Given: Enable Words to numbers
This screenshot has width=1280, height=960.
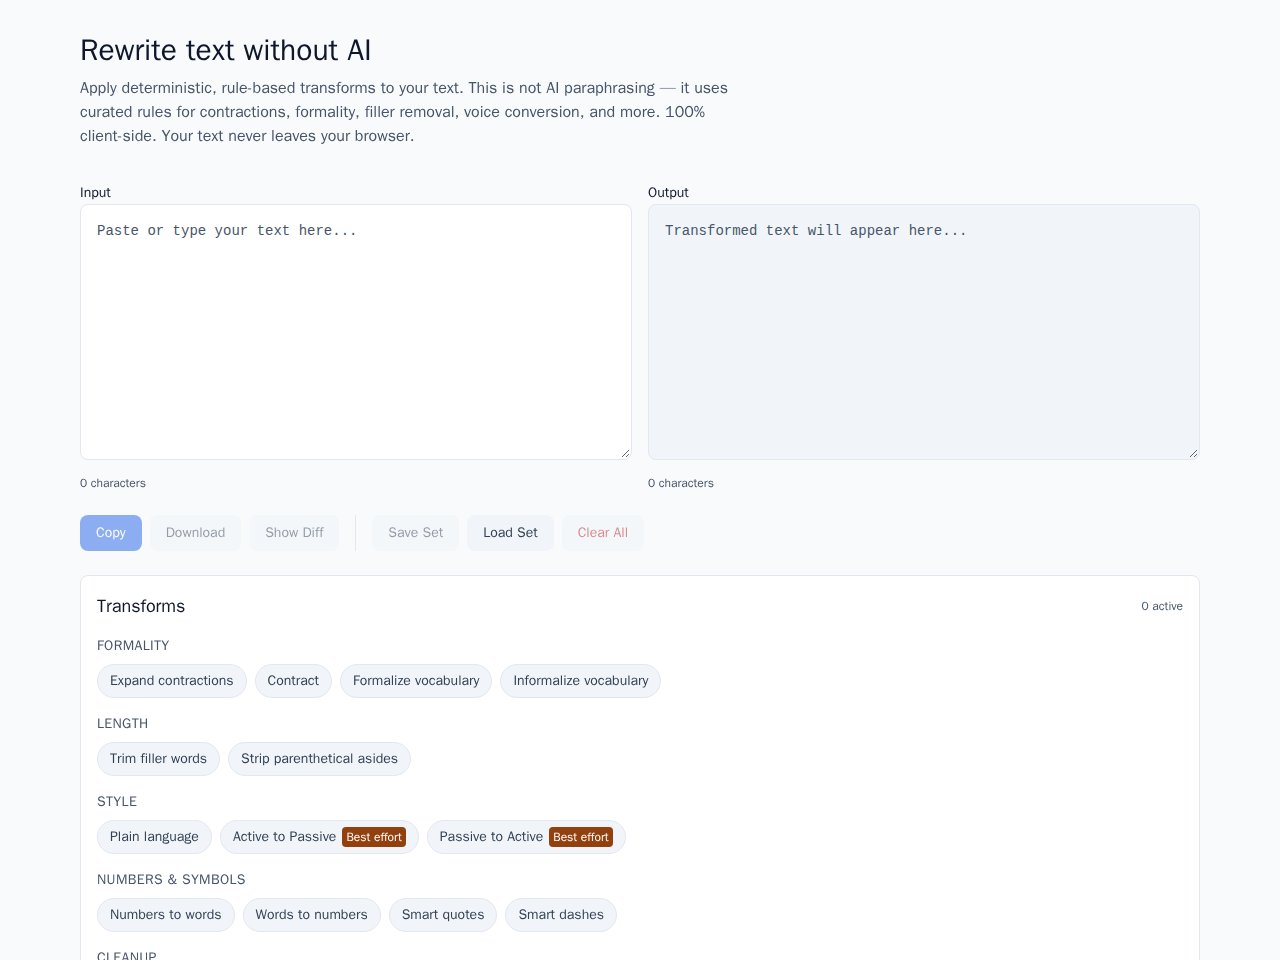Looking at the screenshot, I should click(312, 915).
